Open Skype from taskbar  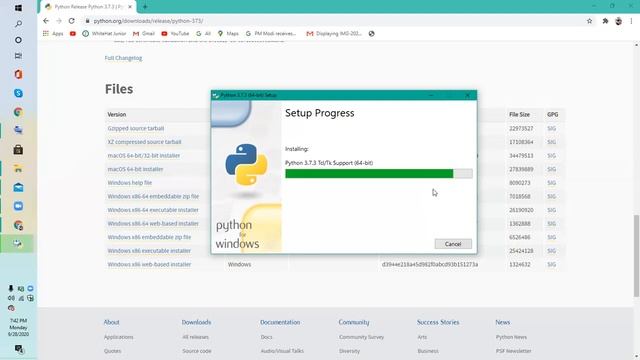coord(18,93)
